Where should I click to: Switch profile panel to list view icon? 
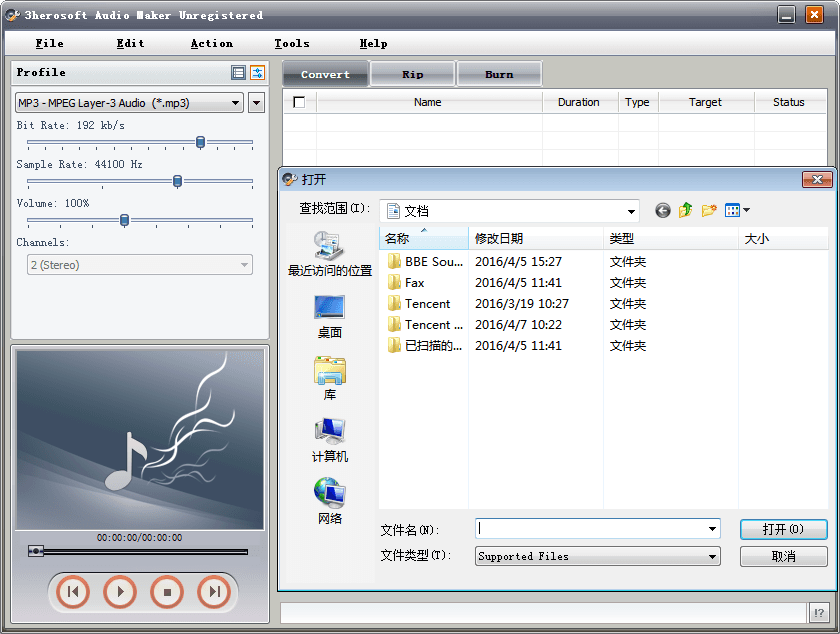pyautogui.click(x=238, y=72)
